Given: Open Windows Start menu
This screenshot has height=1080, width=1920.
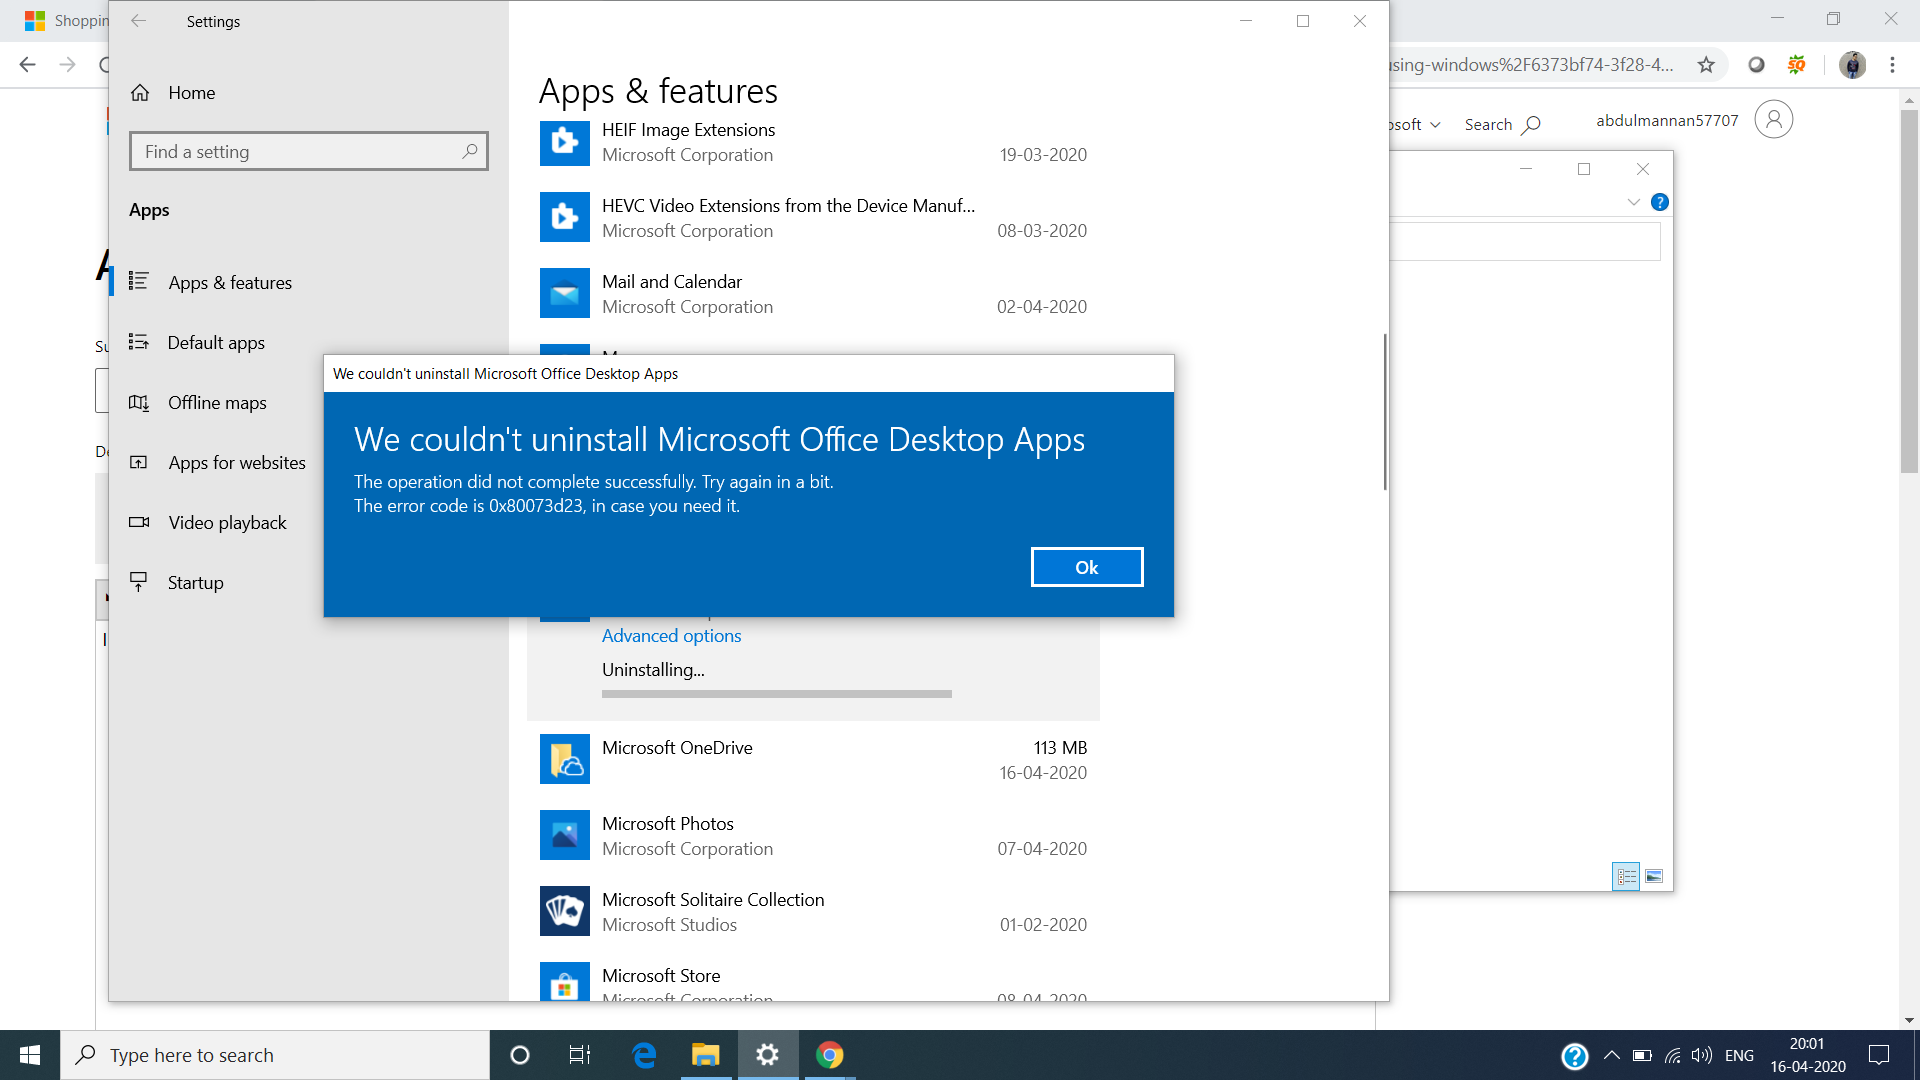Looking at the screenshot, I should 30,1055.
